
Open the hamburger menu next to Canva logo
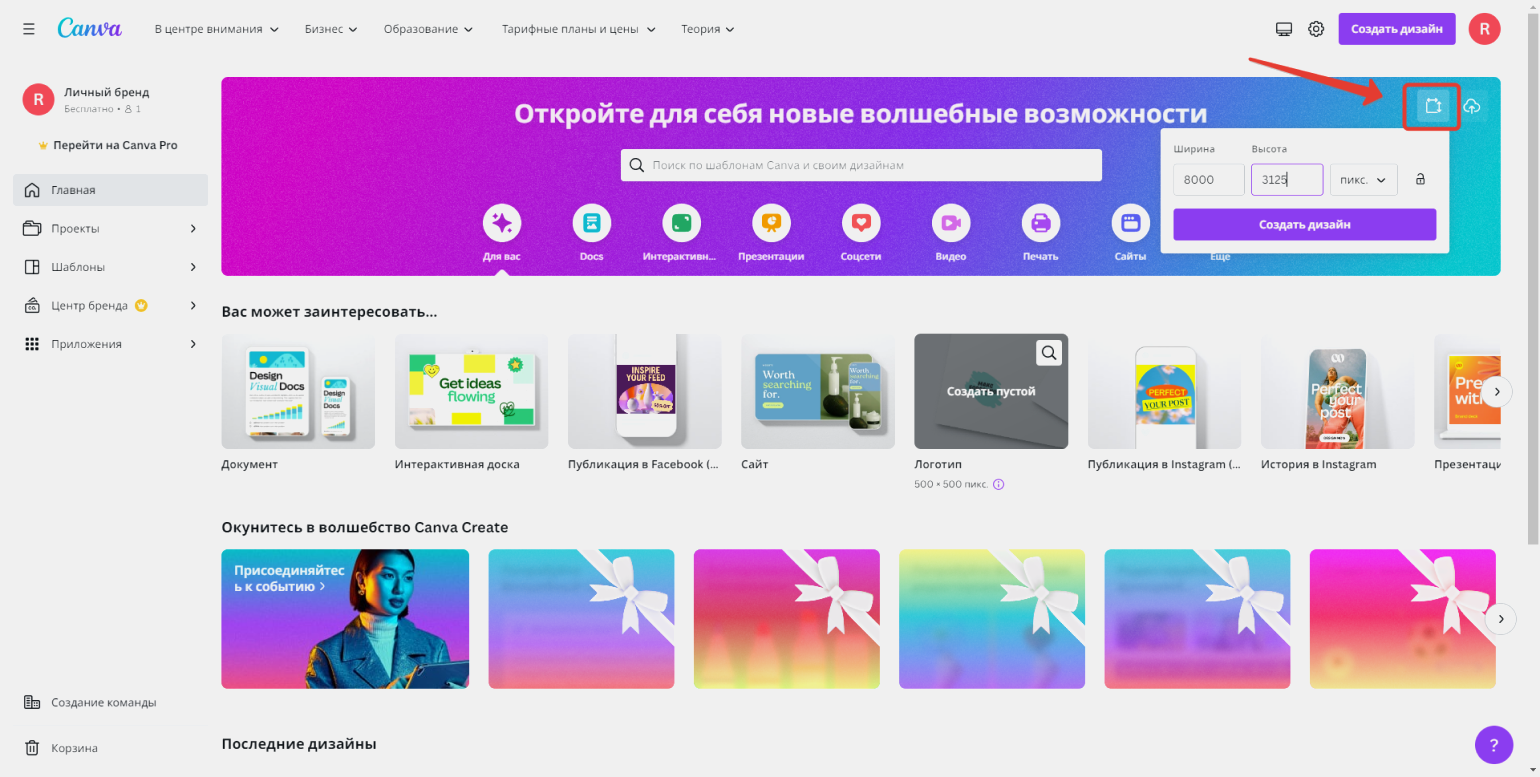coord(29,29)
